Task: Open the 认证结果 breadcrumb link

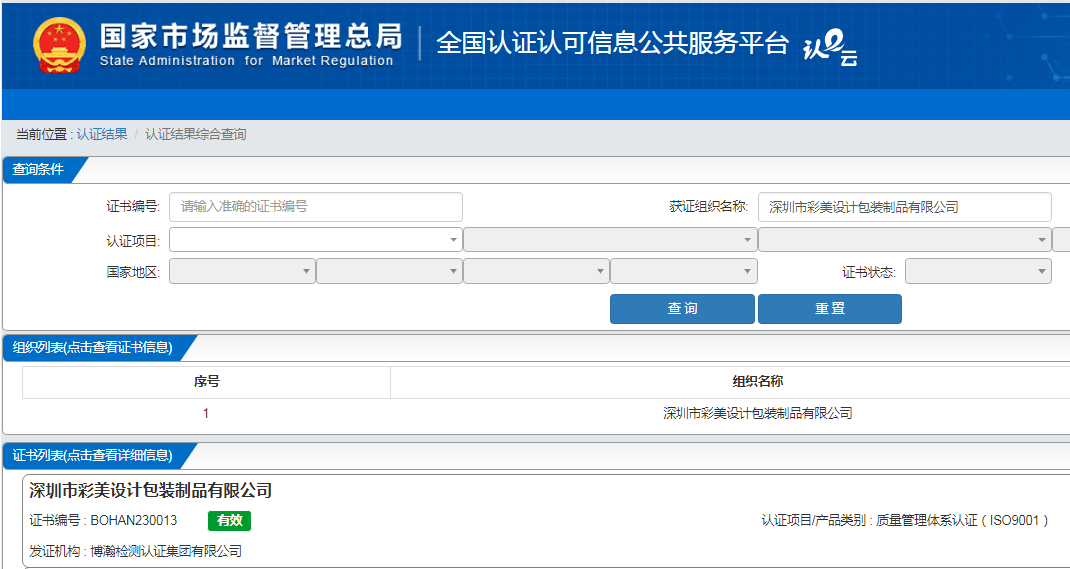Action: click(x=102, y=134)
